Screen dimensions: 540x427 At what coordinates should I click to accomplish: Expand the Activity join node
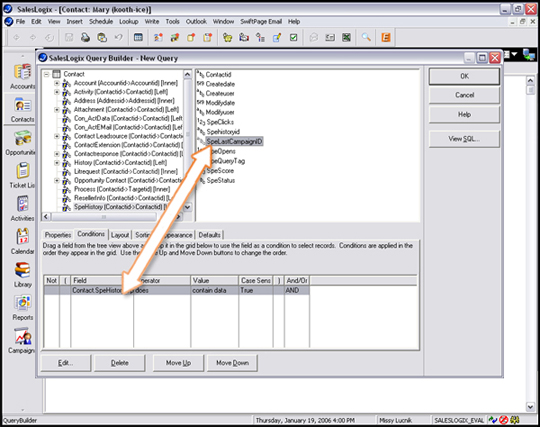tap(57, 92)
